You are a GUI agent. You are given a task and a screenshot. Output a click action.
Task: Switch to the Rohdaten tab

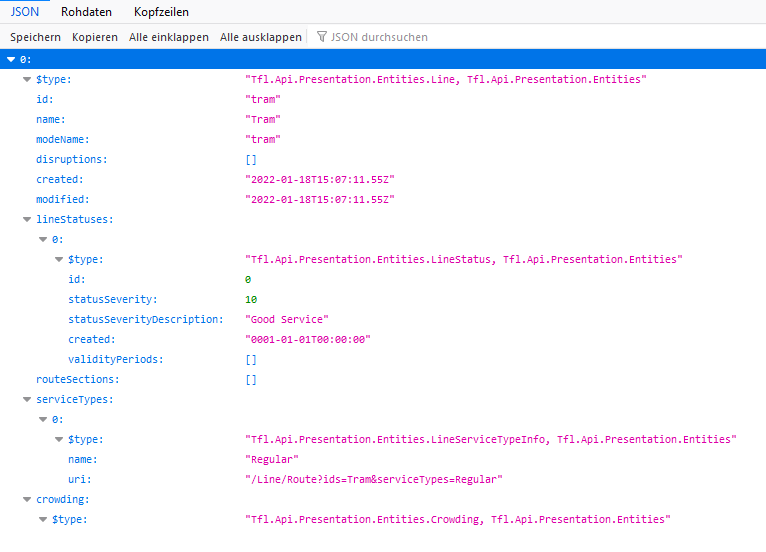(x=86, y=12)
